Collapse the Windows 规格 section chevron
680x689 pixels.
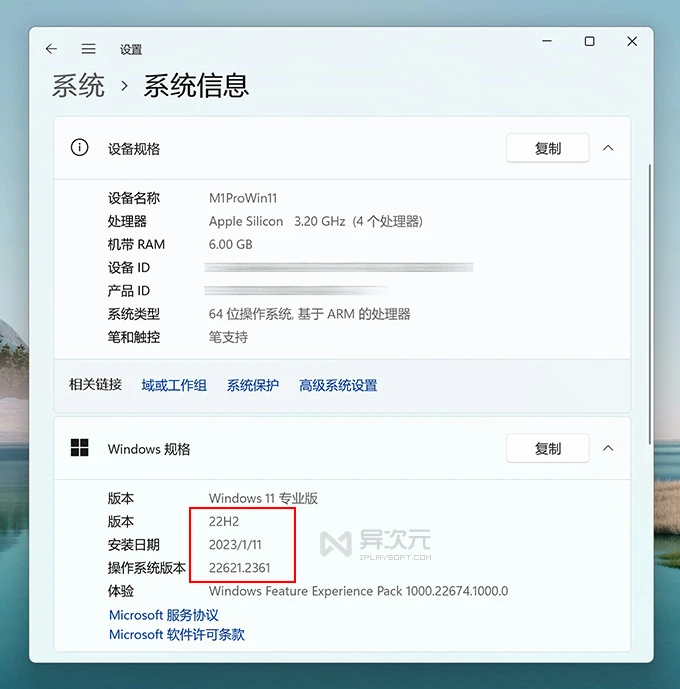pos(608,448)
